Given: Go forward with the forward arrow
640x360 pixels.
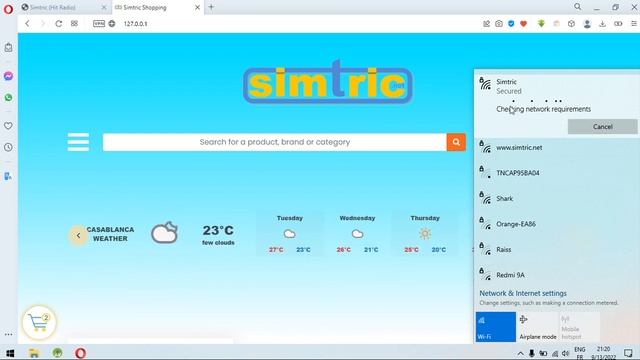Looking at the screenshot, I should 43,24.
